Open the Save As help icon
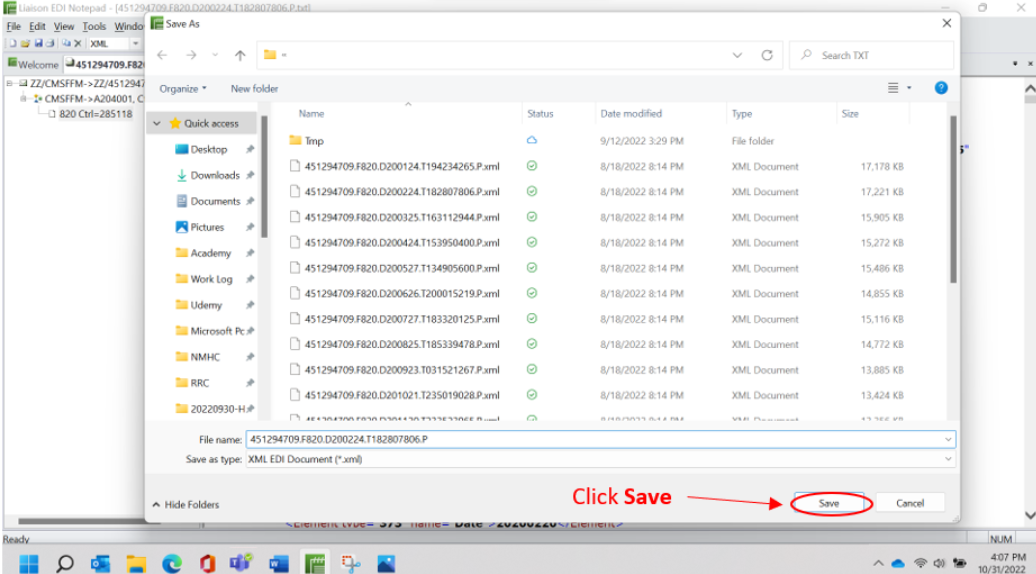The height and width of the screenshot is (574, 1036). coord(941,88)
